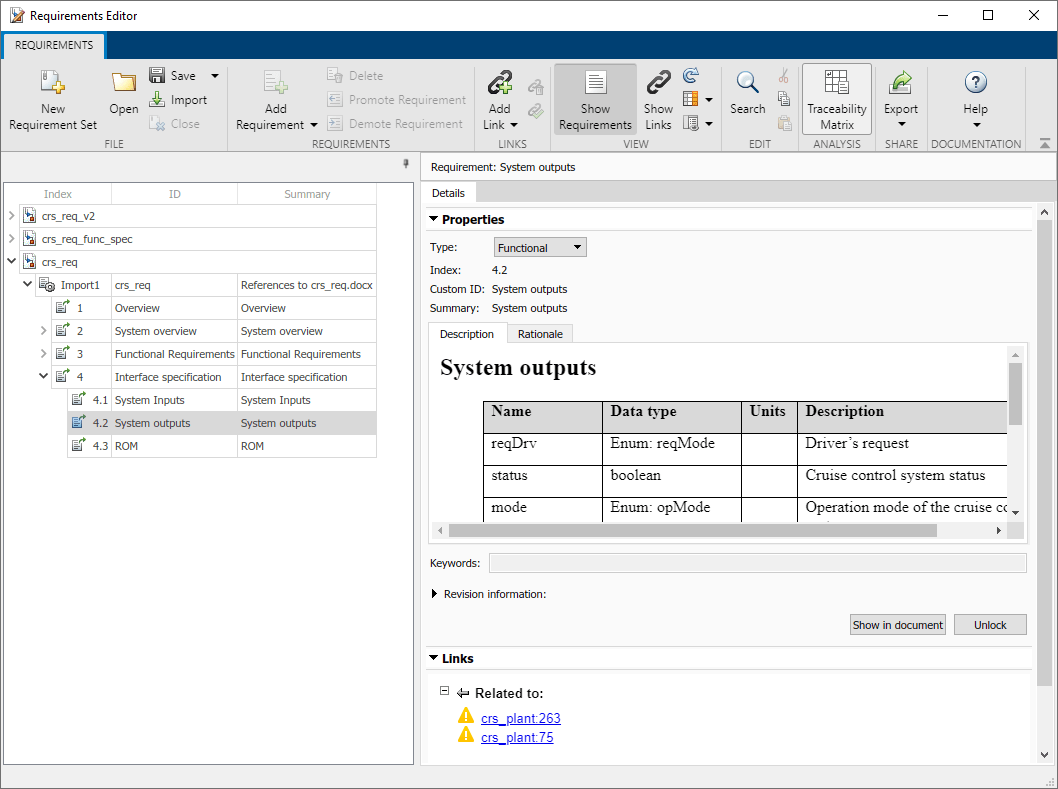Screen dimensions: 1058x789
Task: Open the Type dropdown showing Functional
Action: pos(540,248)
